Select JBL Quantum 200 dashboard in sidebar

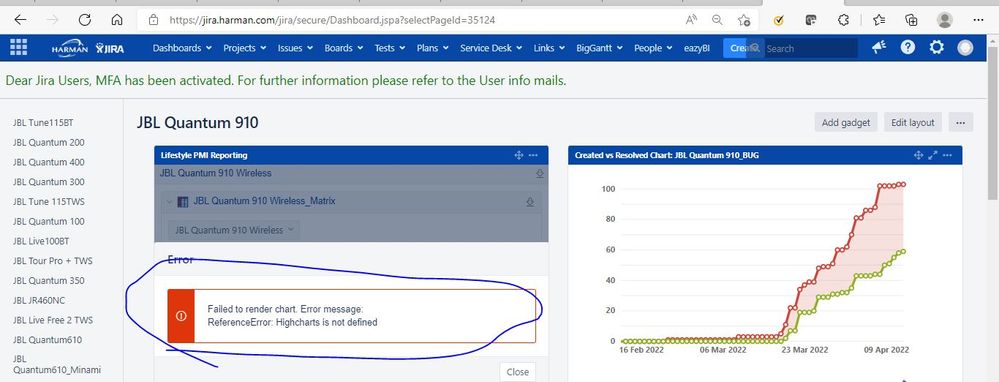click(x=48, y=143)
